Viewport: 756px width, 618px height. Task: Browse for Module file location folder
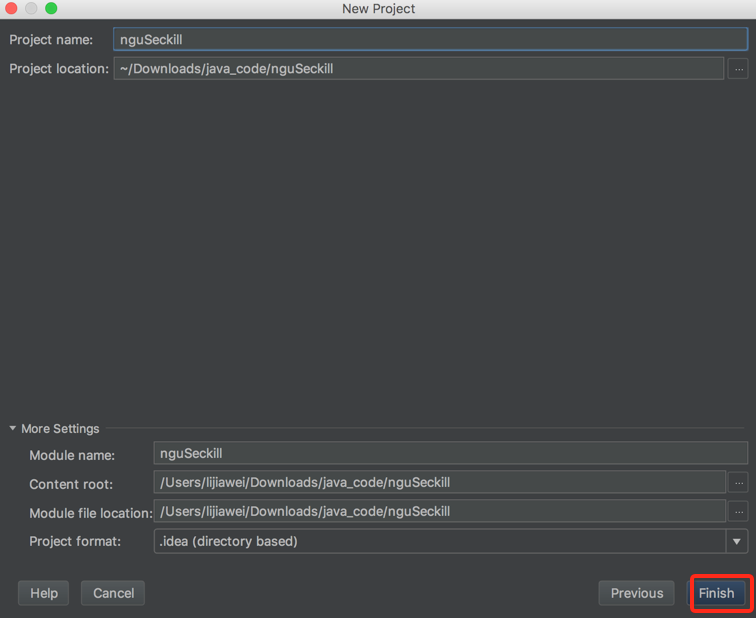[738, 511]
